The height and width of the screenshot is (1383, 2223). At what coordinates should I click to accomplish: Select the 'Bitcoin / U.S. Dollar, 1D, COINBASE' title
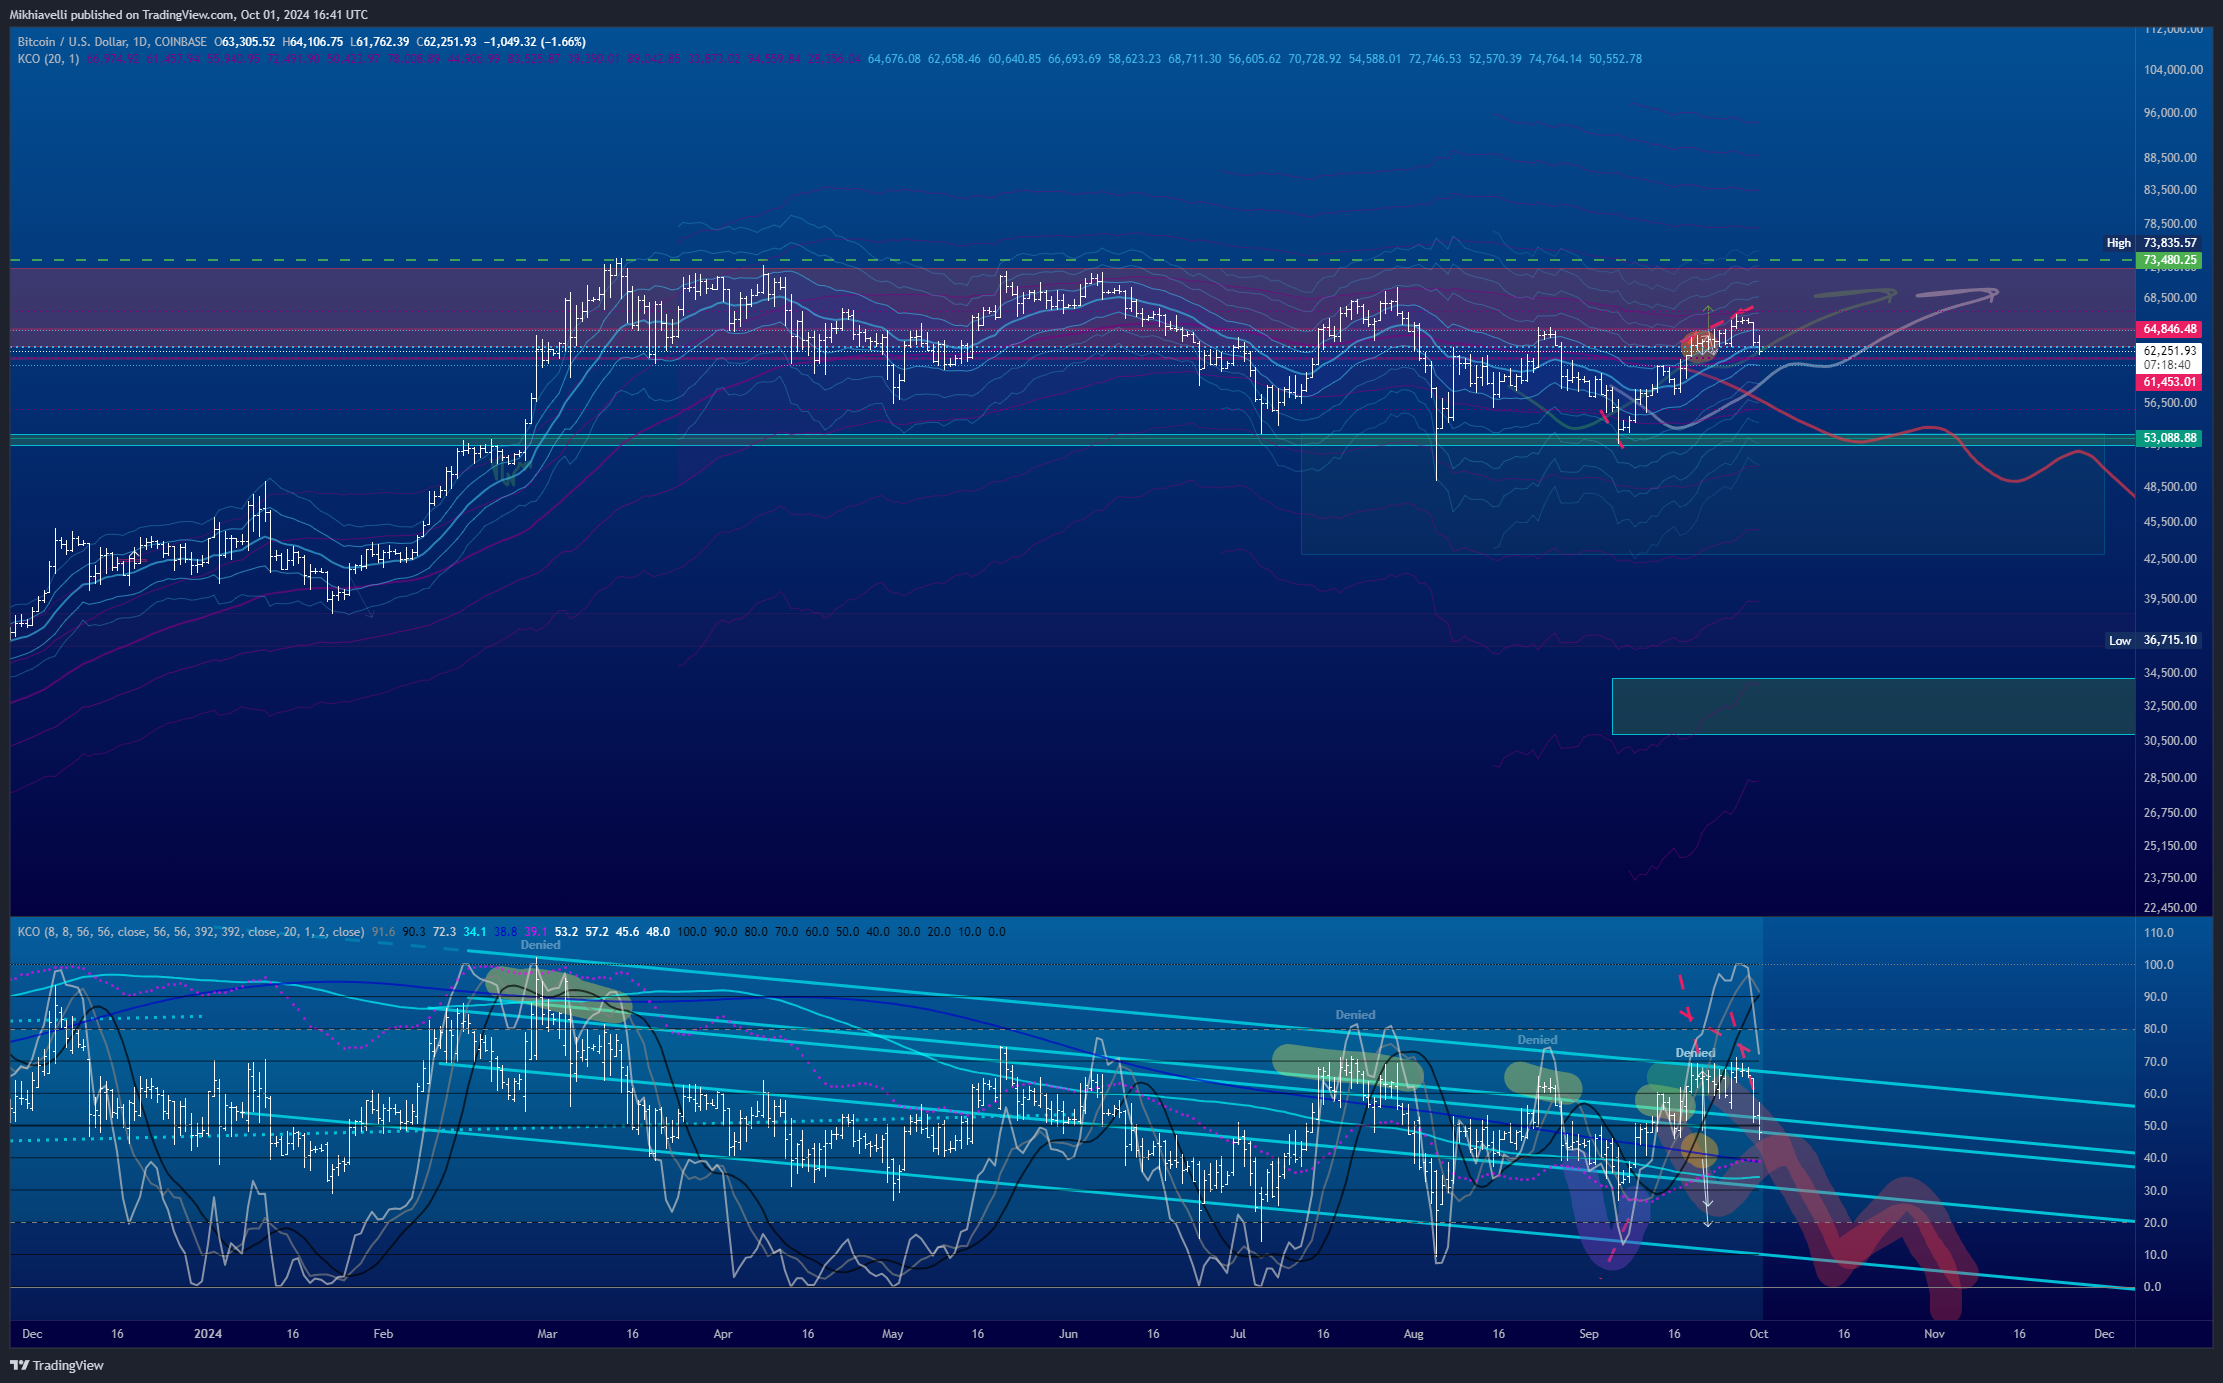pos(112,42)
